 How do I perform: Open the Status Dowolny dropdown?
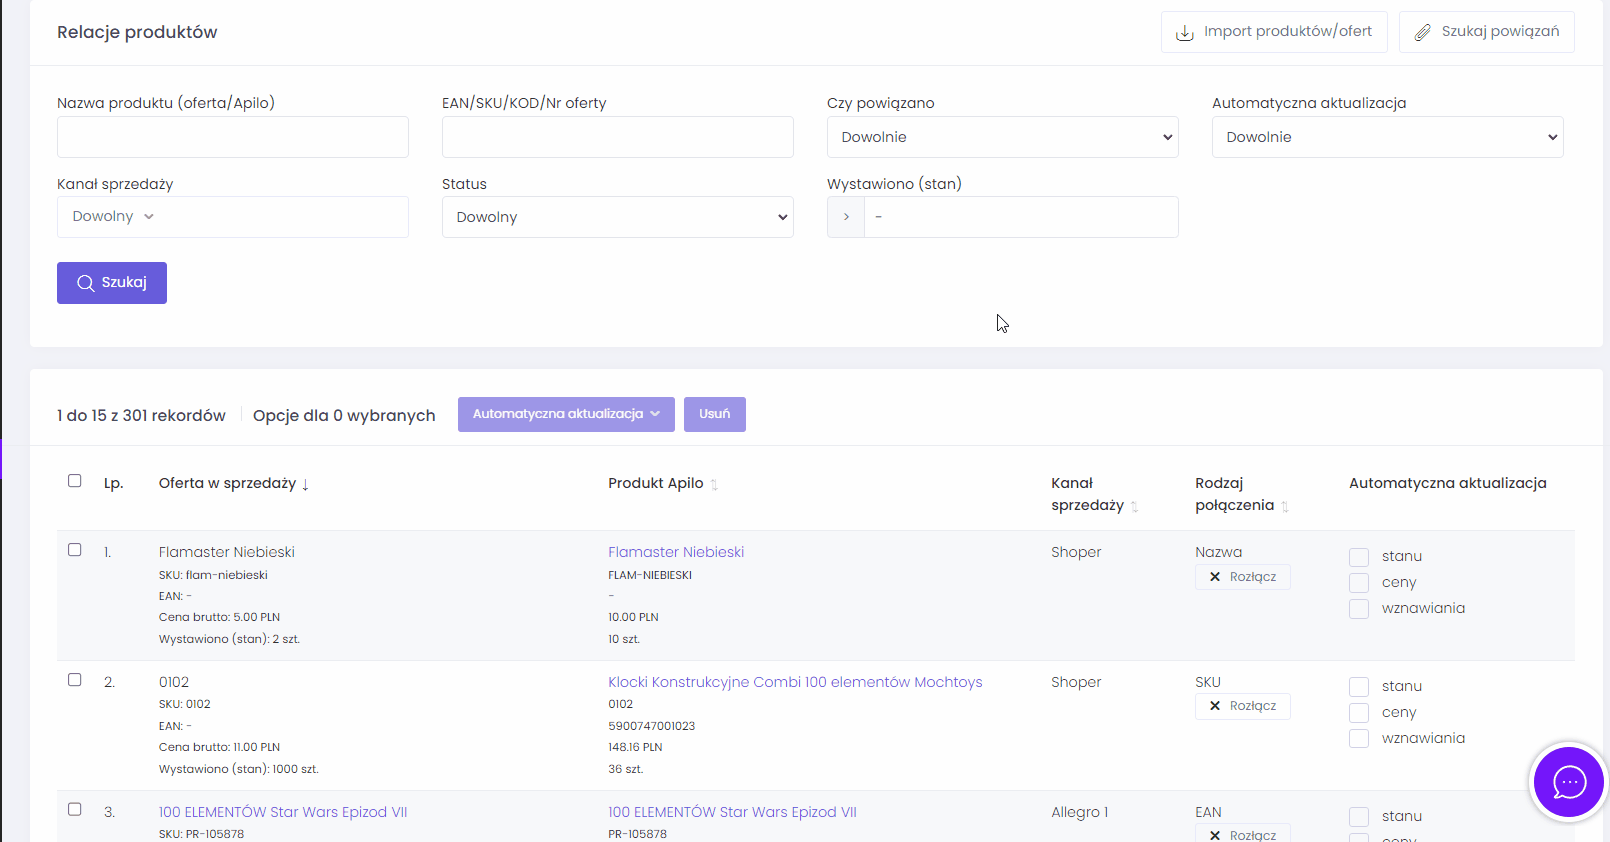click(x=618, y=217)
